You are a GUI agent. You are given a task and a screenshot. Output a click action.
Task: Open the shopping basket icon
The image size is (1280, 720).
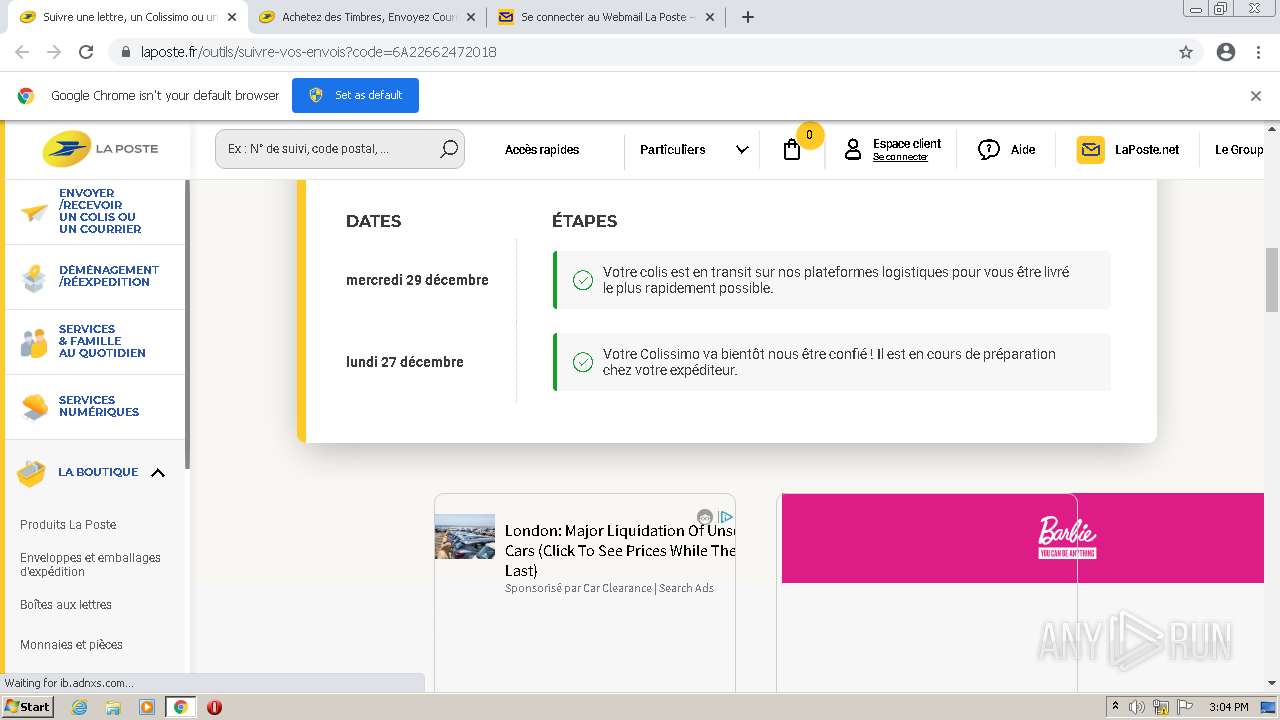792,150
